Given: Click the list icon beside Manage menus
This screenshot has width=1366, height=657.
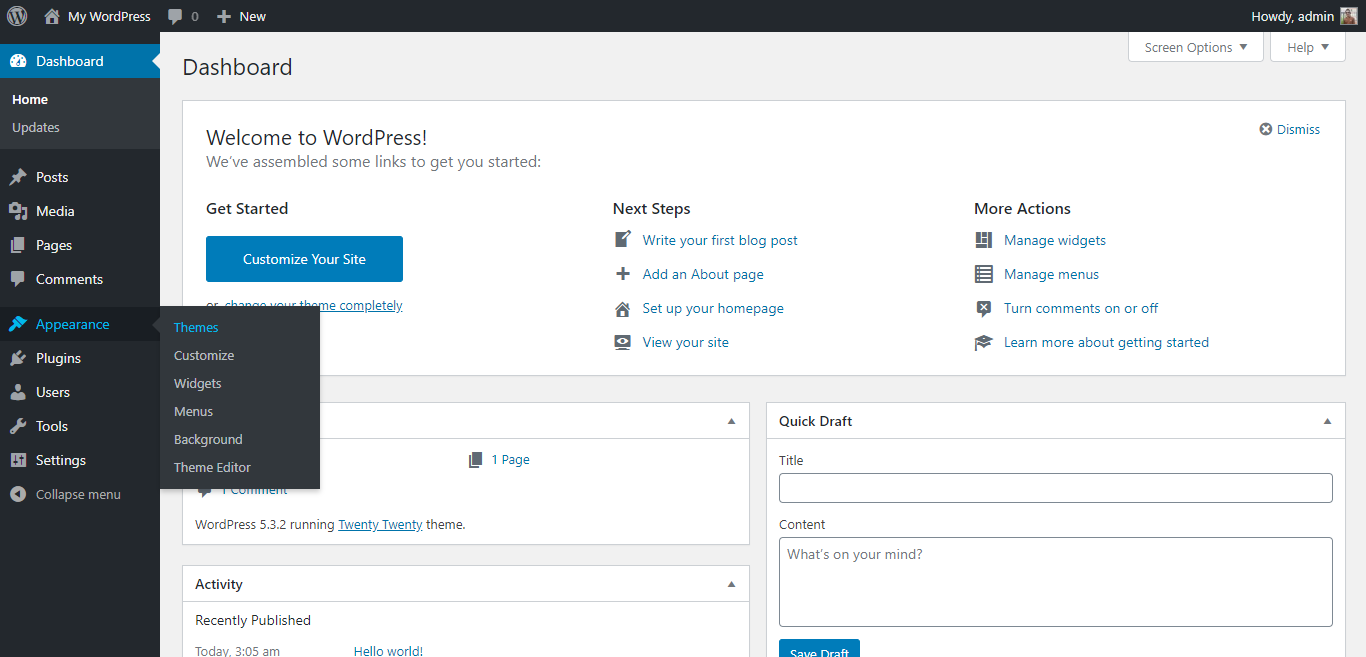Looking at the screenshot, I should pos(984,274).
